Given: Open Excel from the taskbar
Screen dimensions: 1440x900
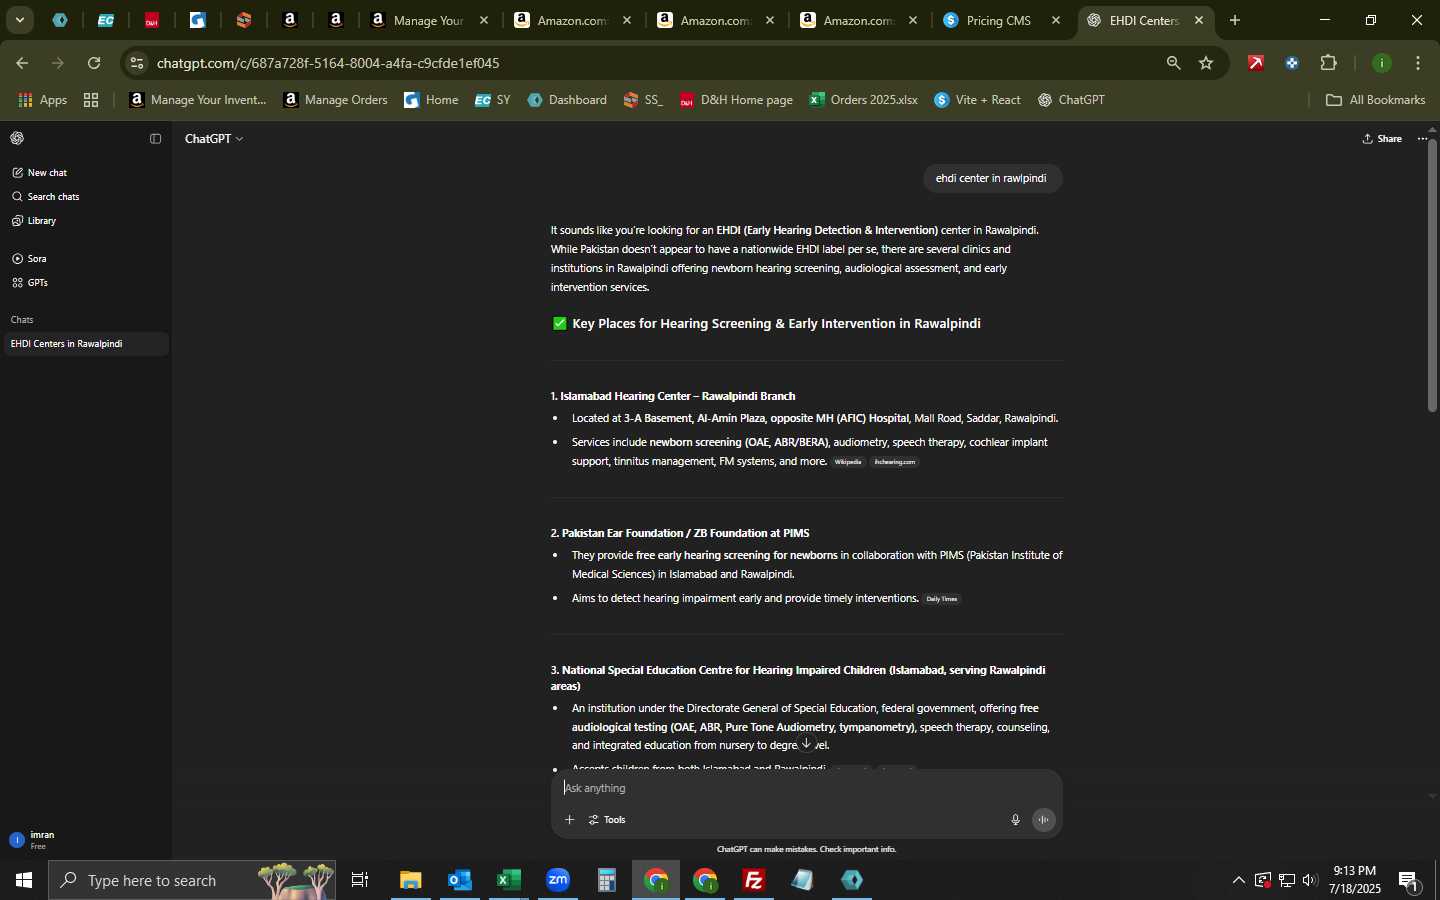Looking at the screenshot, I should pyautogui.click(x=509, y=881).
